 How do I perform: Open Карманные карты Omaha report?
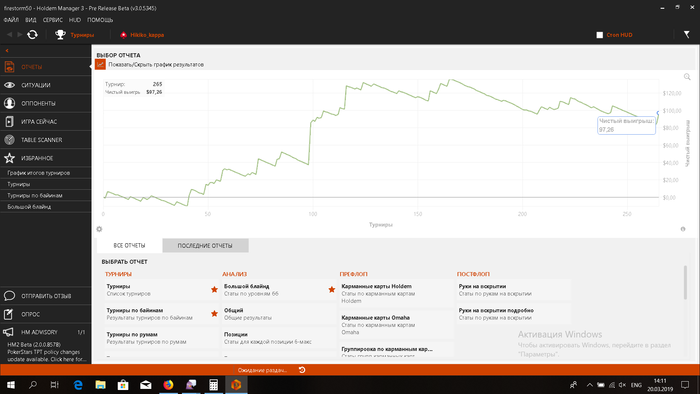click(x=396, y=325)
